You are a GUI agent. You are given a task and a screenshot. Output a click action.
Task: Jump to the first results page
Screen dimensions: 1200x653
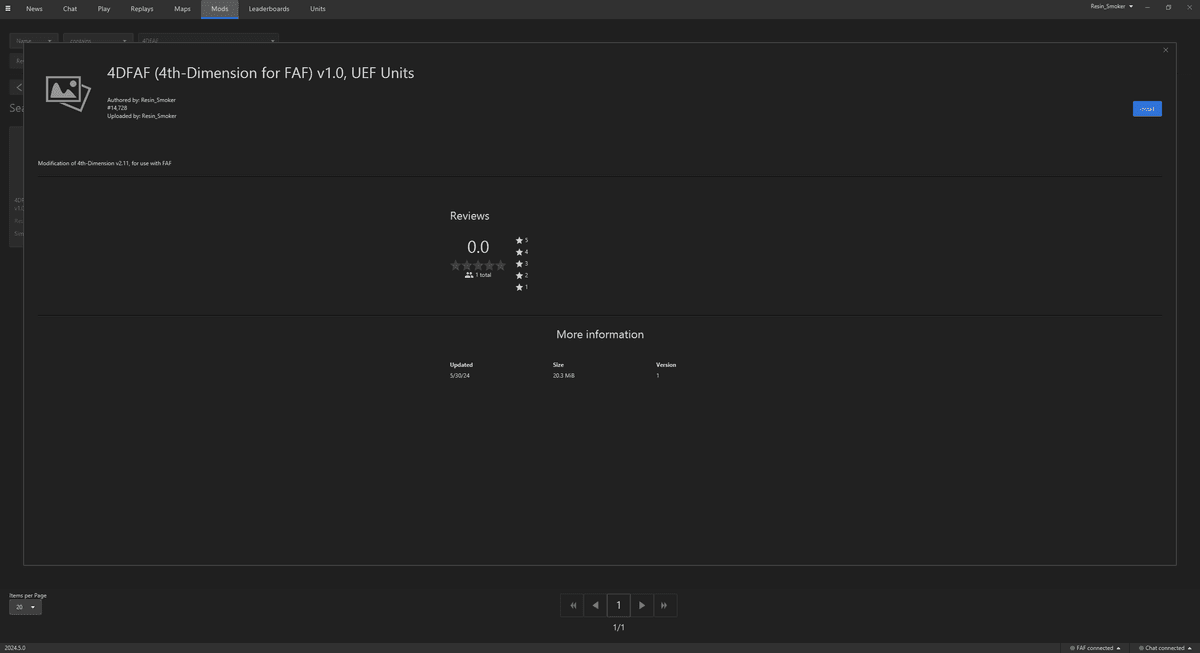pos(573,605)
